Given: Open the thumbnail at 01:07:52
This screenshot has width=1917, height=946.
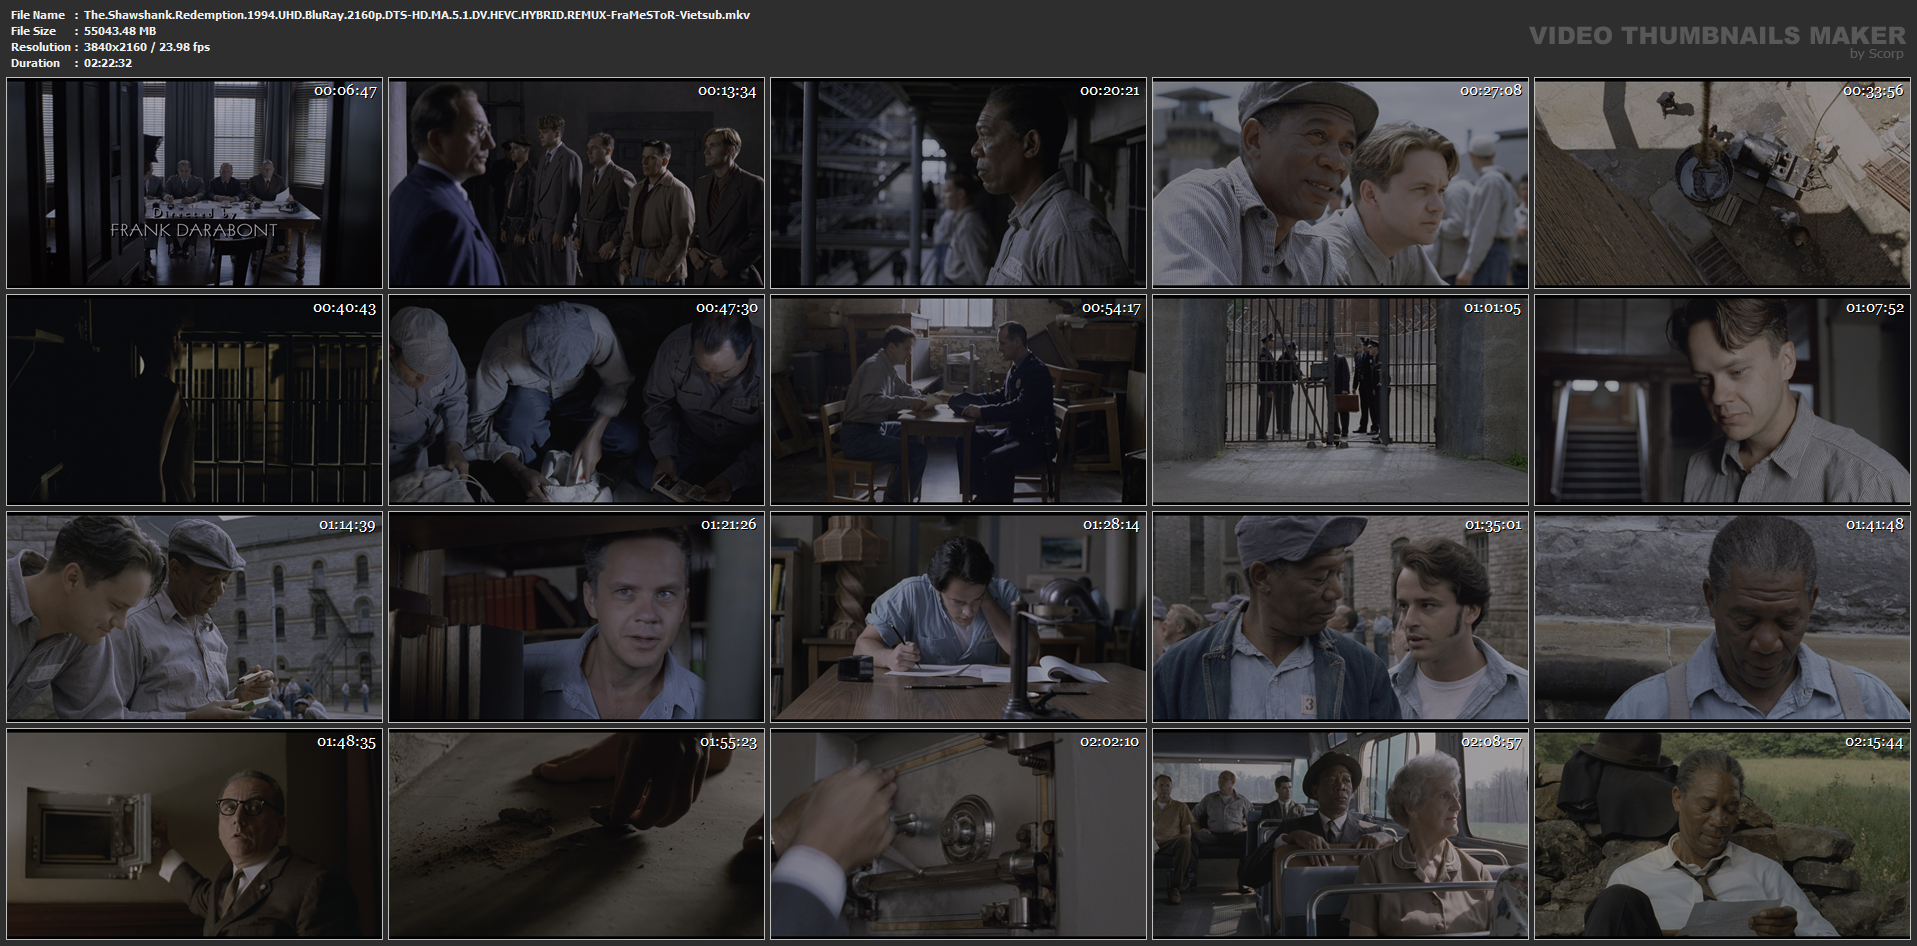Looking at the screenshot, I should click(x=1722, y=400).
